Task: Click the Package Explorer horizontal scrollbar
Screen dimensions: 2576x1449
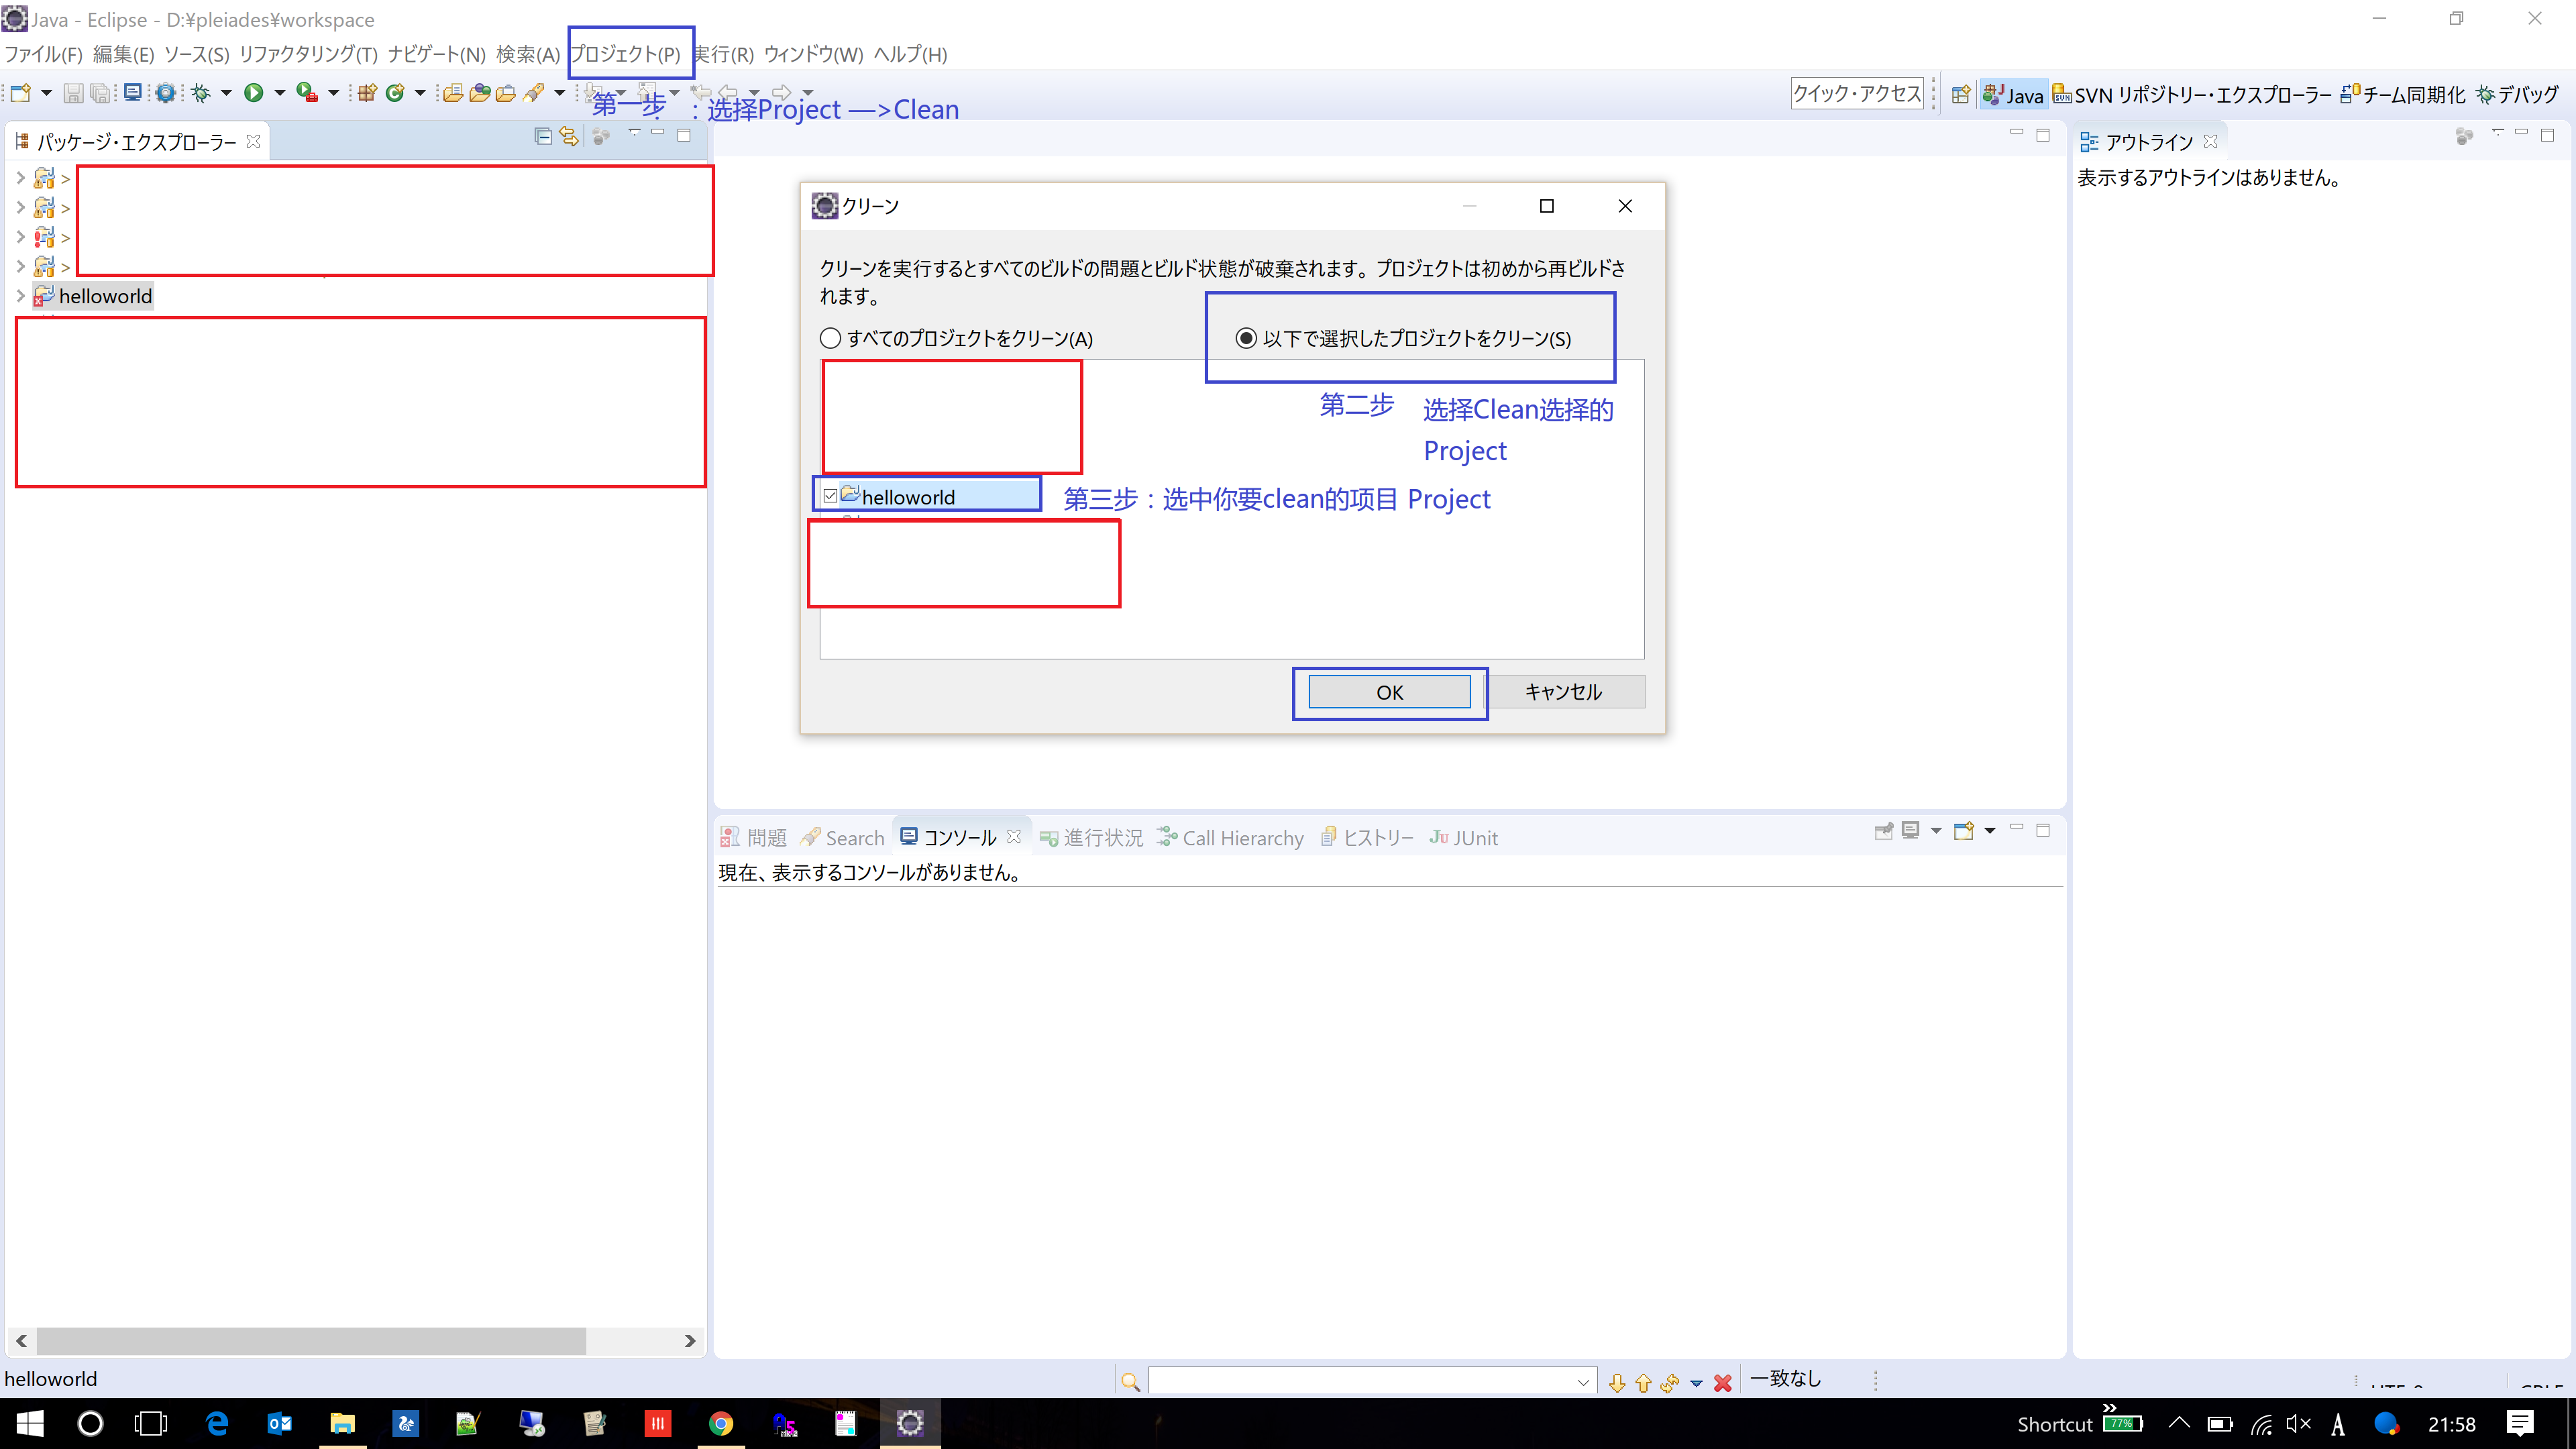Action: pos(310,1341)
